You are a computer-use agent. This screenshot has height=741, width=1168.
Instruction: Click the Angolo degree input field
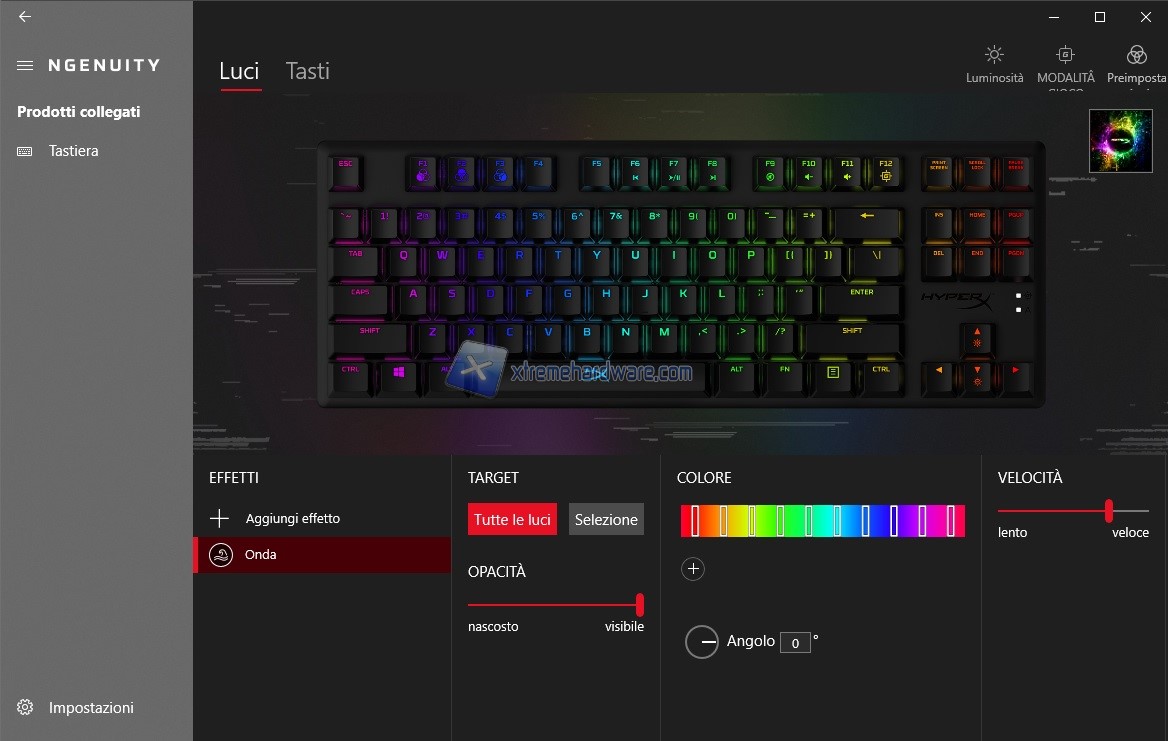(x=795, y=642)
